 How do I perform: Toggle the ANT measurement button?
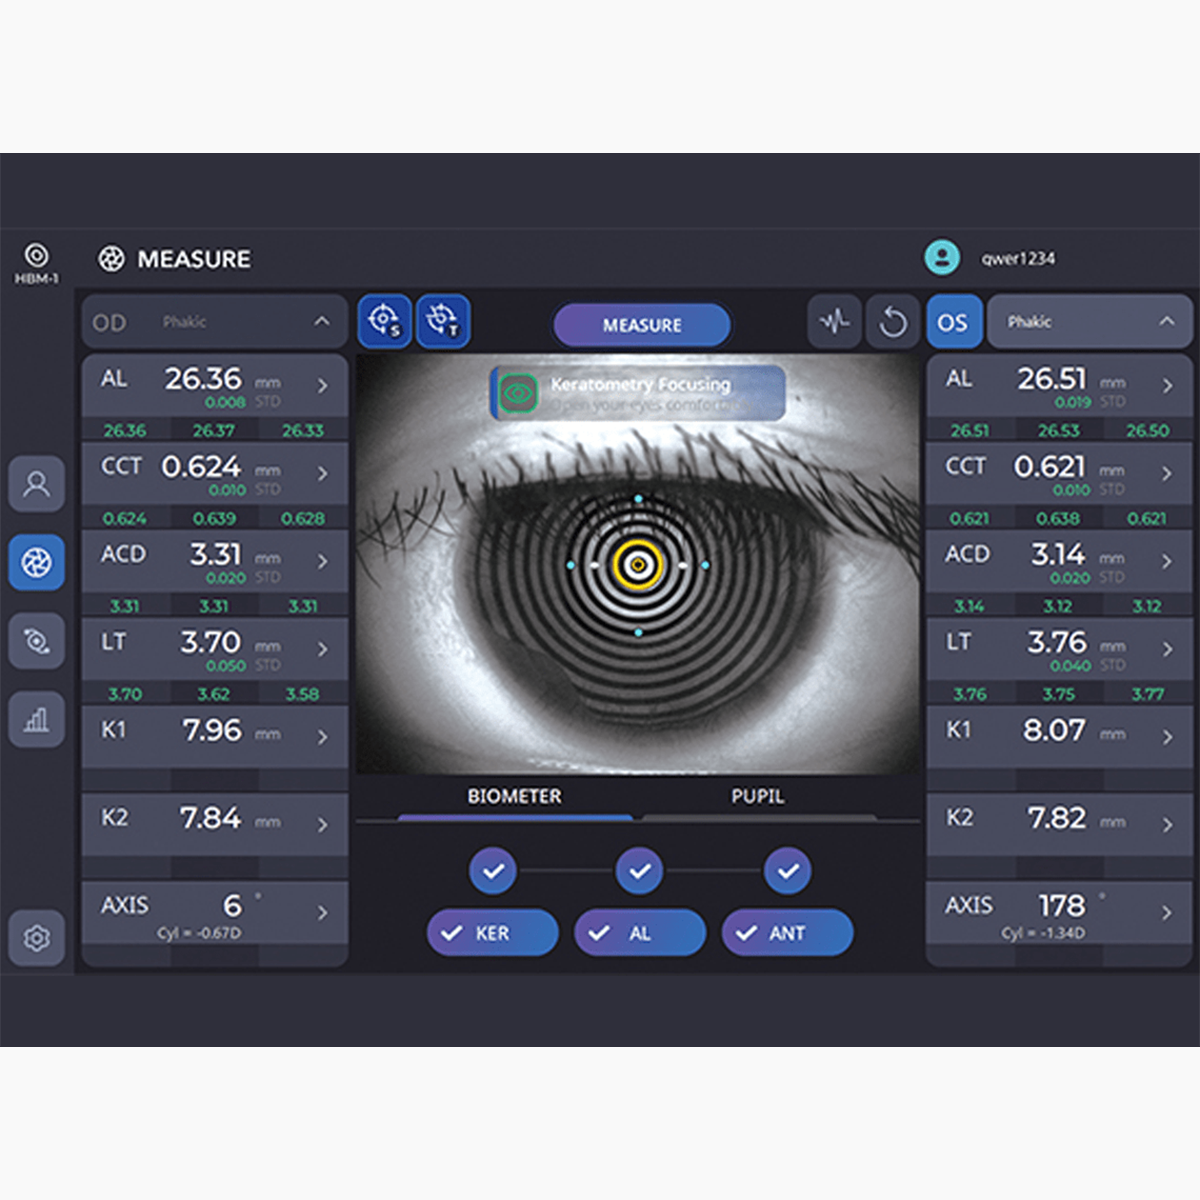788,933
